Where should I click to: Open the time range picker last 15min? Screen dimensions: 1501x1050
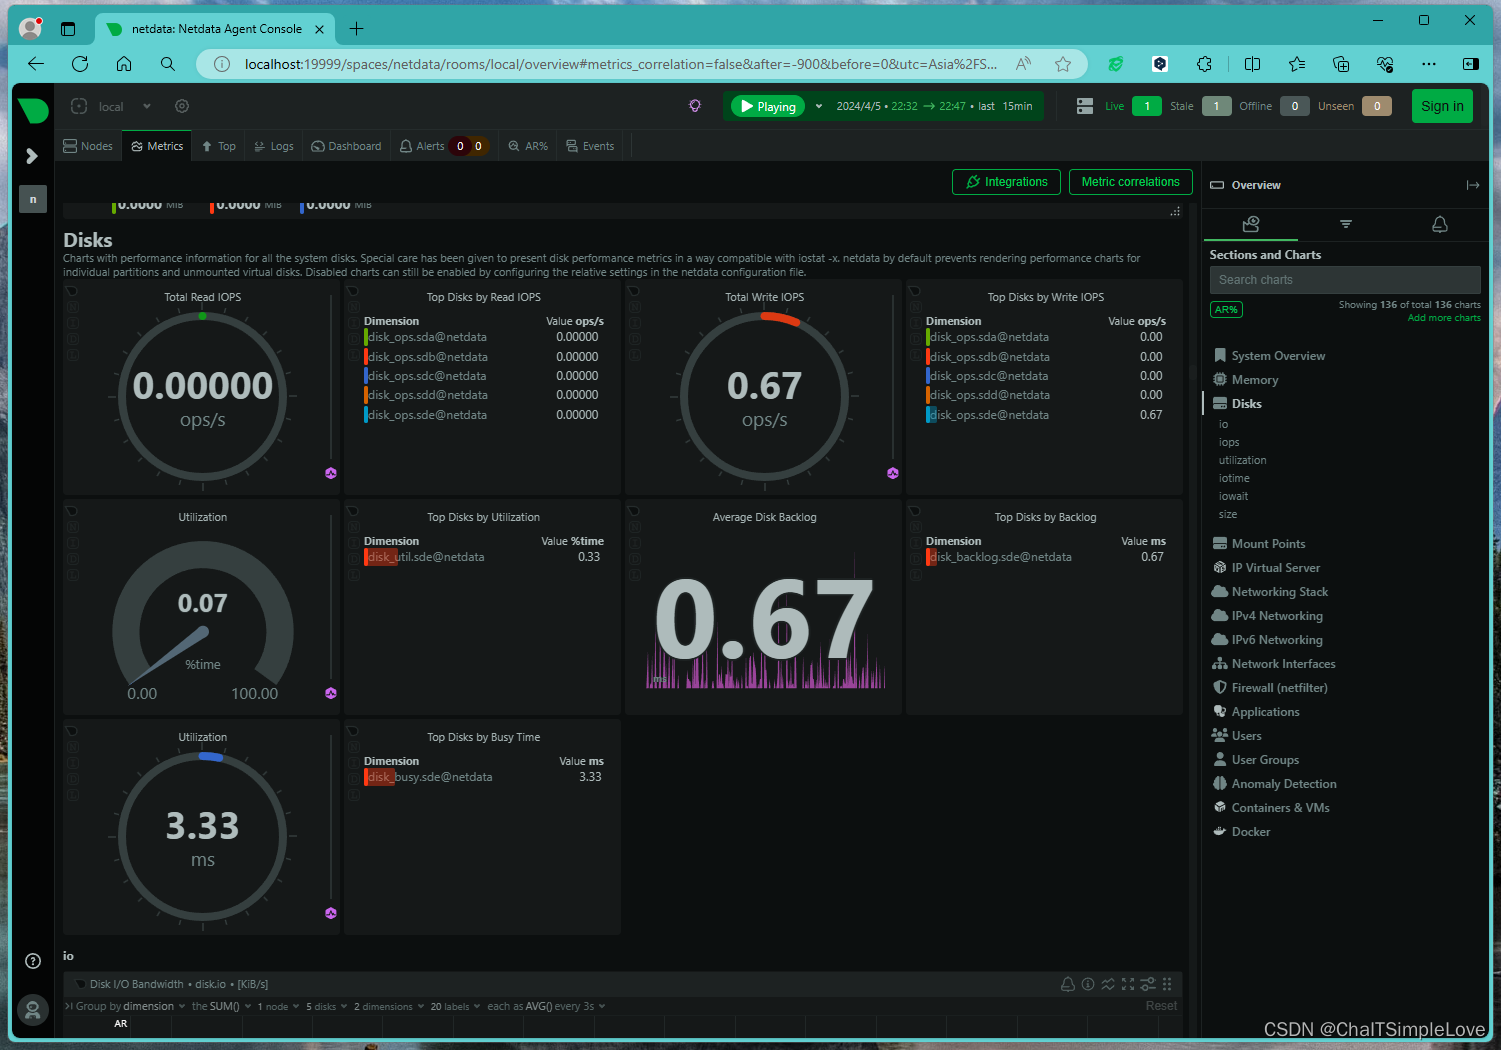pyautogui.click(x=934, y=106)
